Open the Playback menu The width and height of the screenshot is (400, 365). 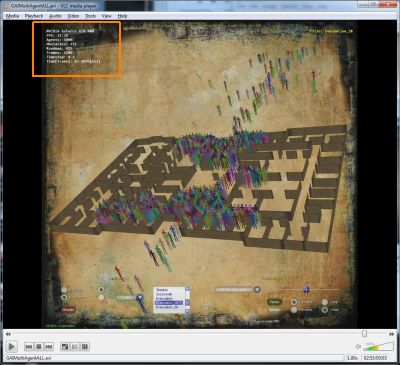pos(34,16)
